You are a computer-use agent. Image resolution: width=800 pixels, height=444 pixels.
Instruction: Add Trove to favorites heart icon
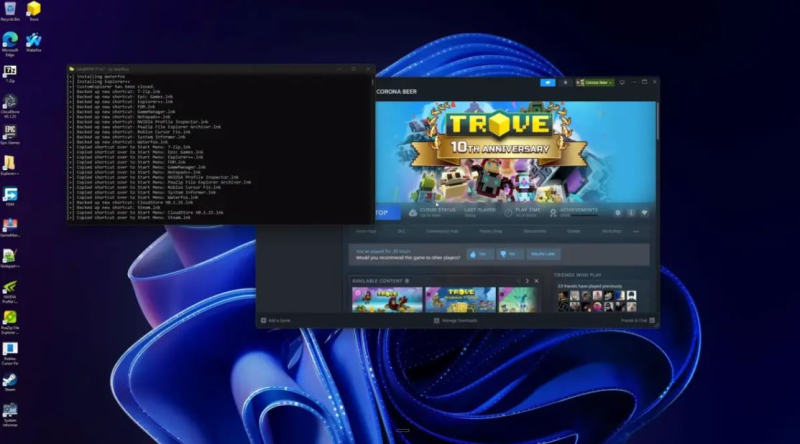[644, 213]
